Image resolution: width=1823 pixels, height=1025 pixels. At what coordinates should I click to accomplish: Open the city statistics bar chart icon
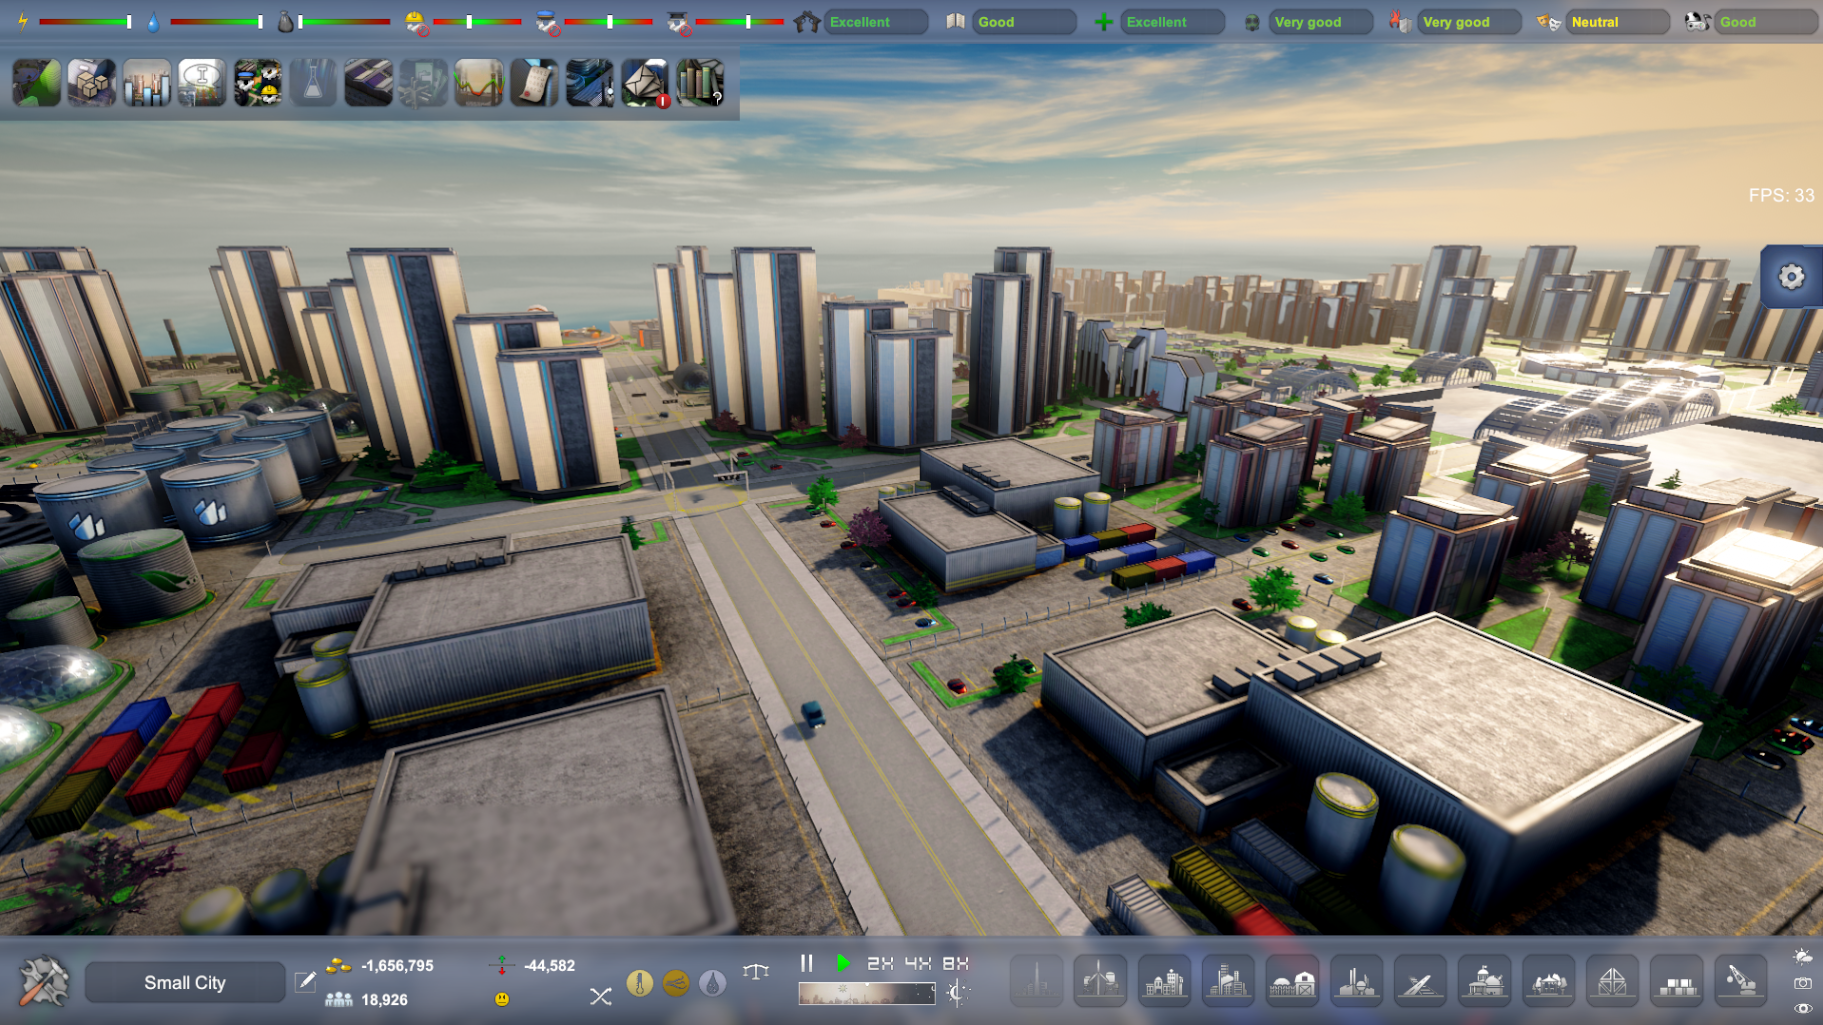point(147,82)
